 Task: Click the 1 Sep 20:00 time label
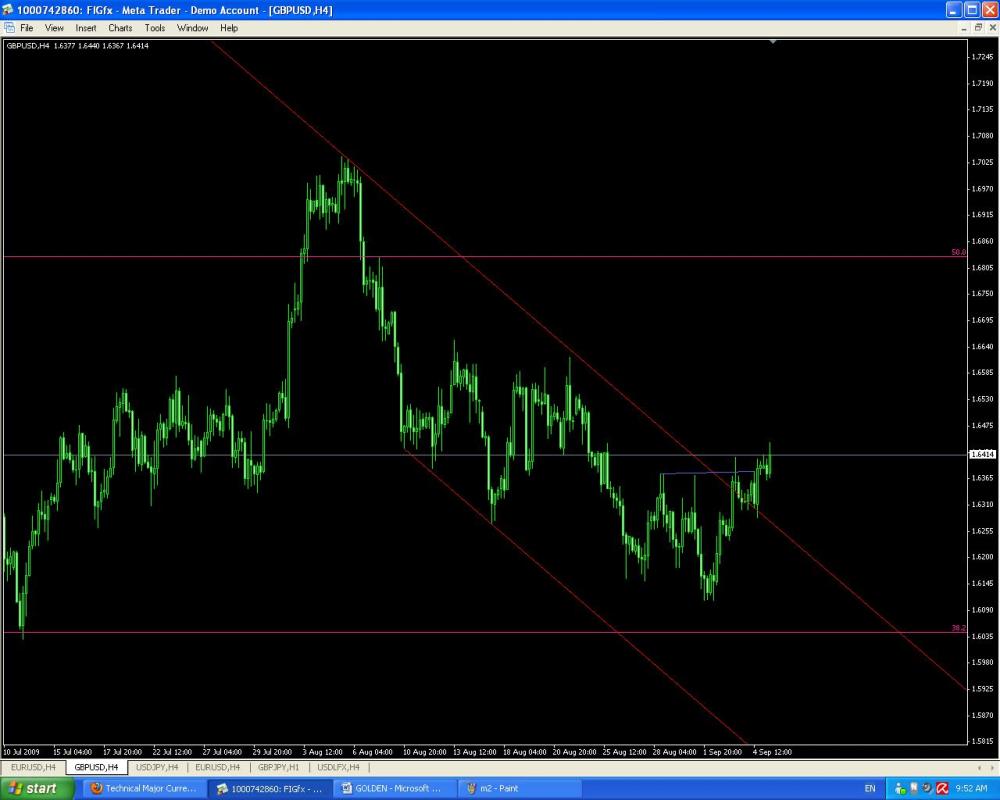[723, 752]
